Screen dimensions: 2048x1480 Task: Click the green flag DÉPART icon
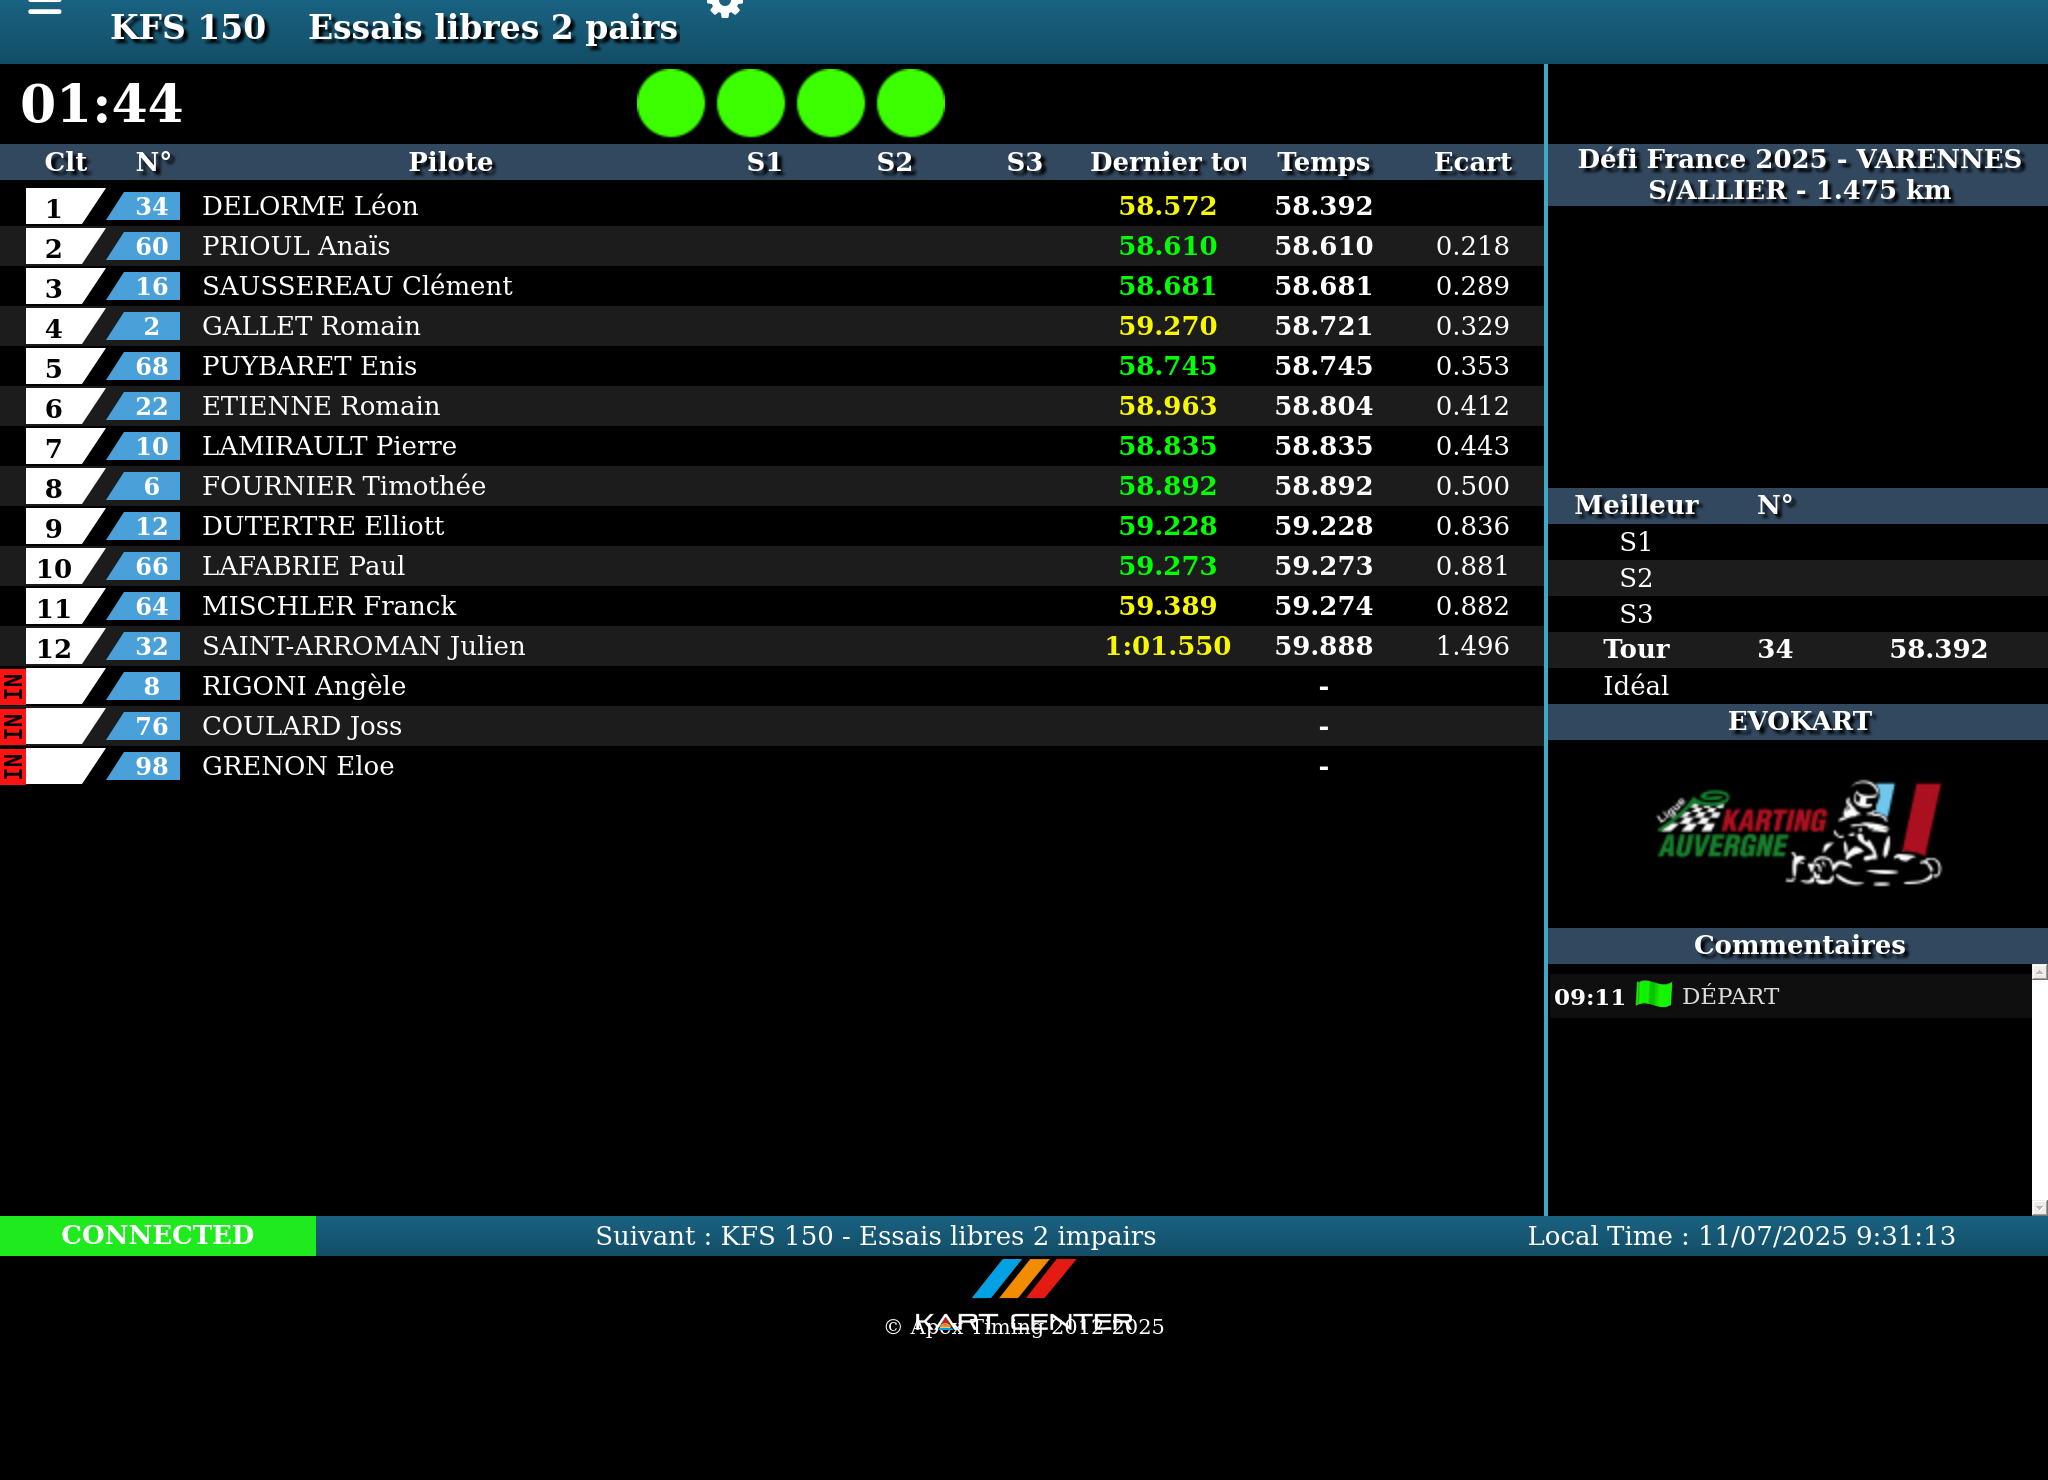(1653, 995)
